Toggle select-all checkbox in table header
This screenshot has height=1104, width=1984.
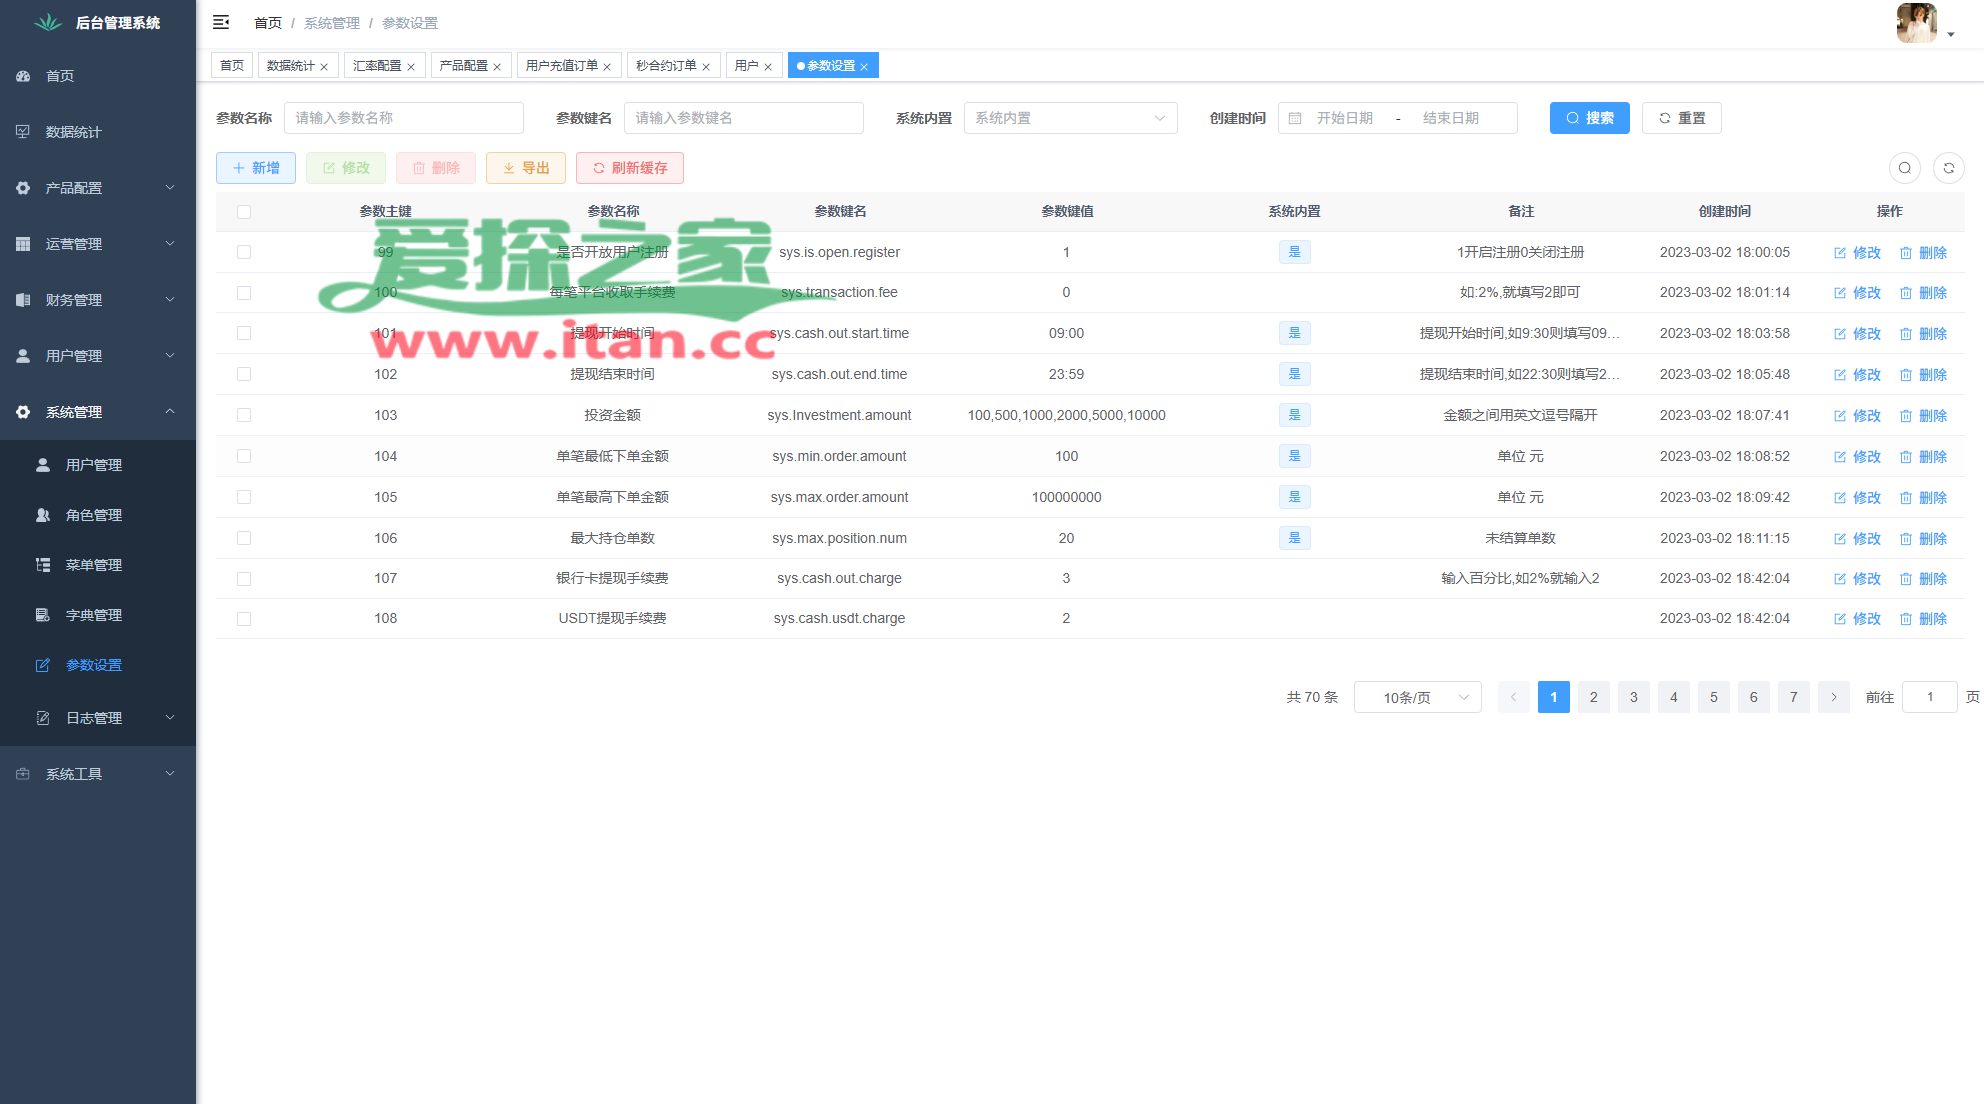coord(244,212)
